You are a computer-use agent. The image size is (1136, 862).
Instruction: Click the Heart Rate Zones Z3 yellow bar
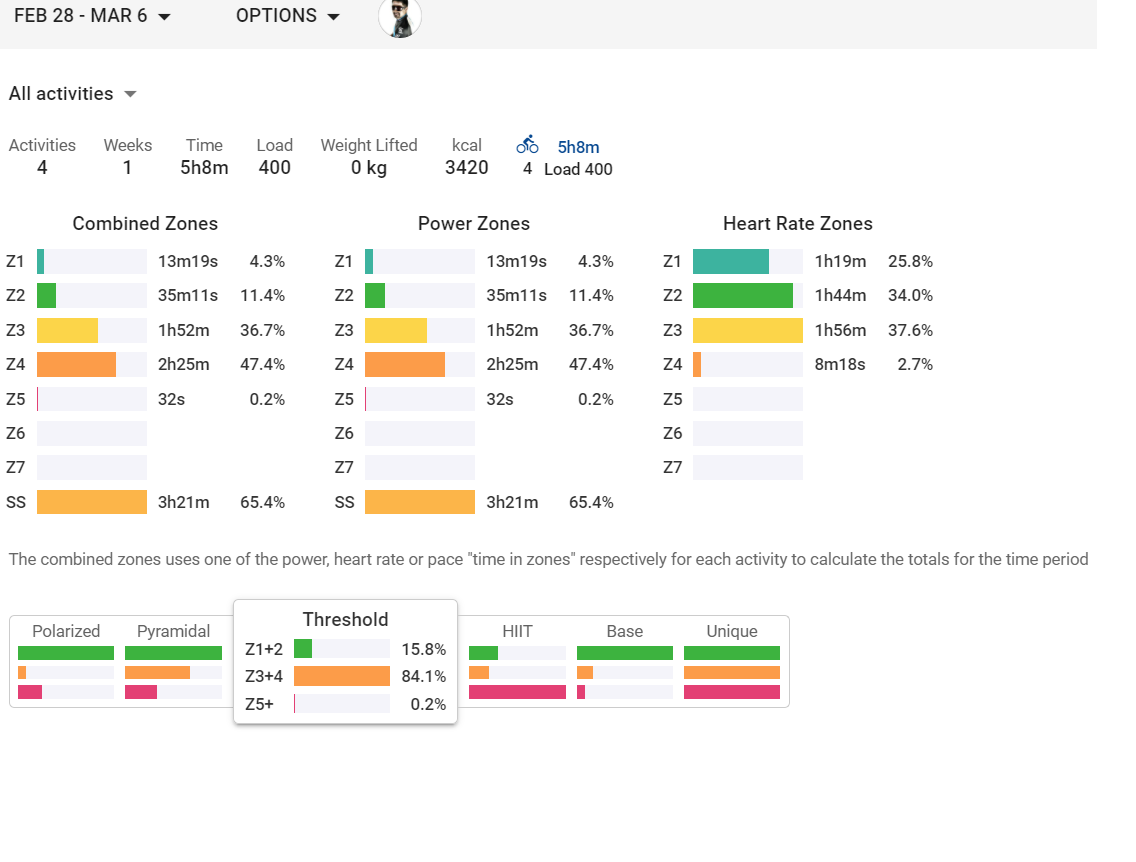pos(747,331)
